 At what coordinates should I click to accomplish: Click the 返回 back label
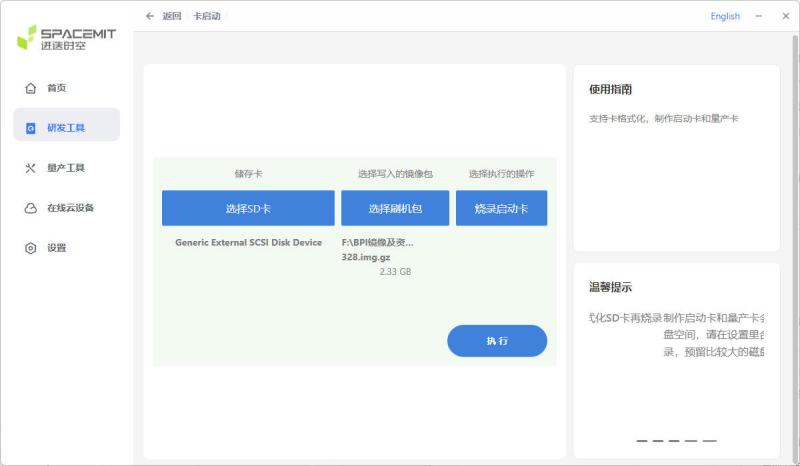click(x=171, y=16)
